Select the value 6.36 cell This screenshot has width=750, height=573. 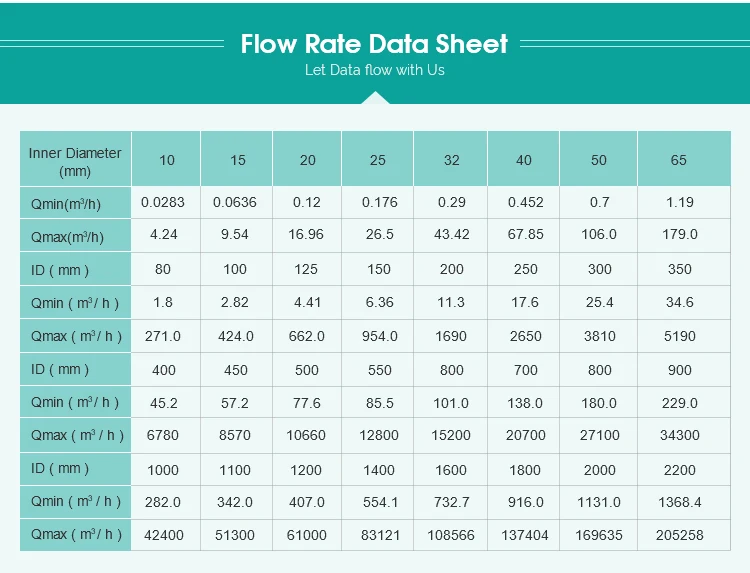[377, 302]
